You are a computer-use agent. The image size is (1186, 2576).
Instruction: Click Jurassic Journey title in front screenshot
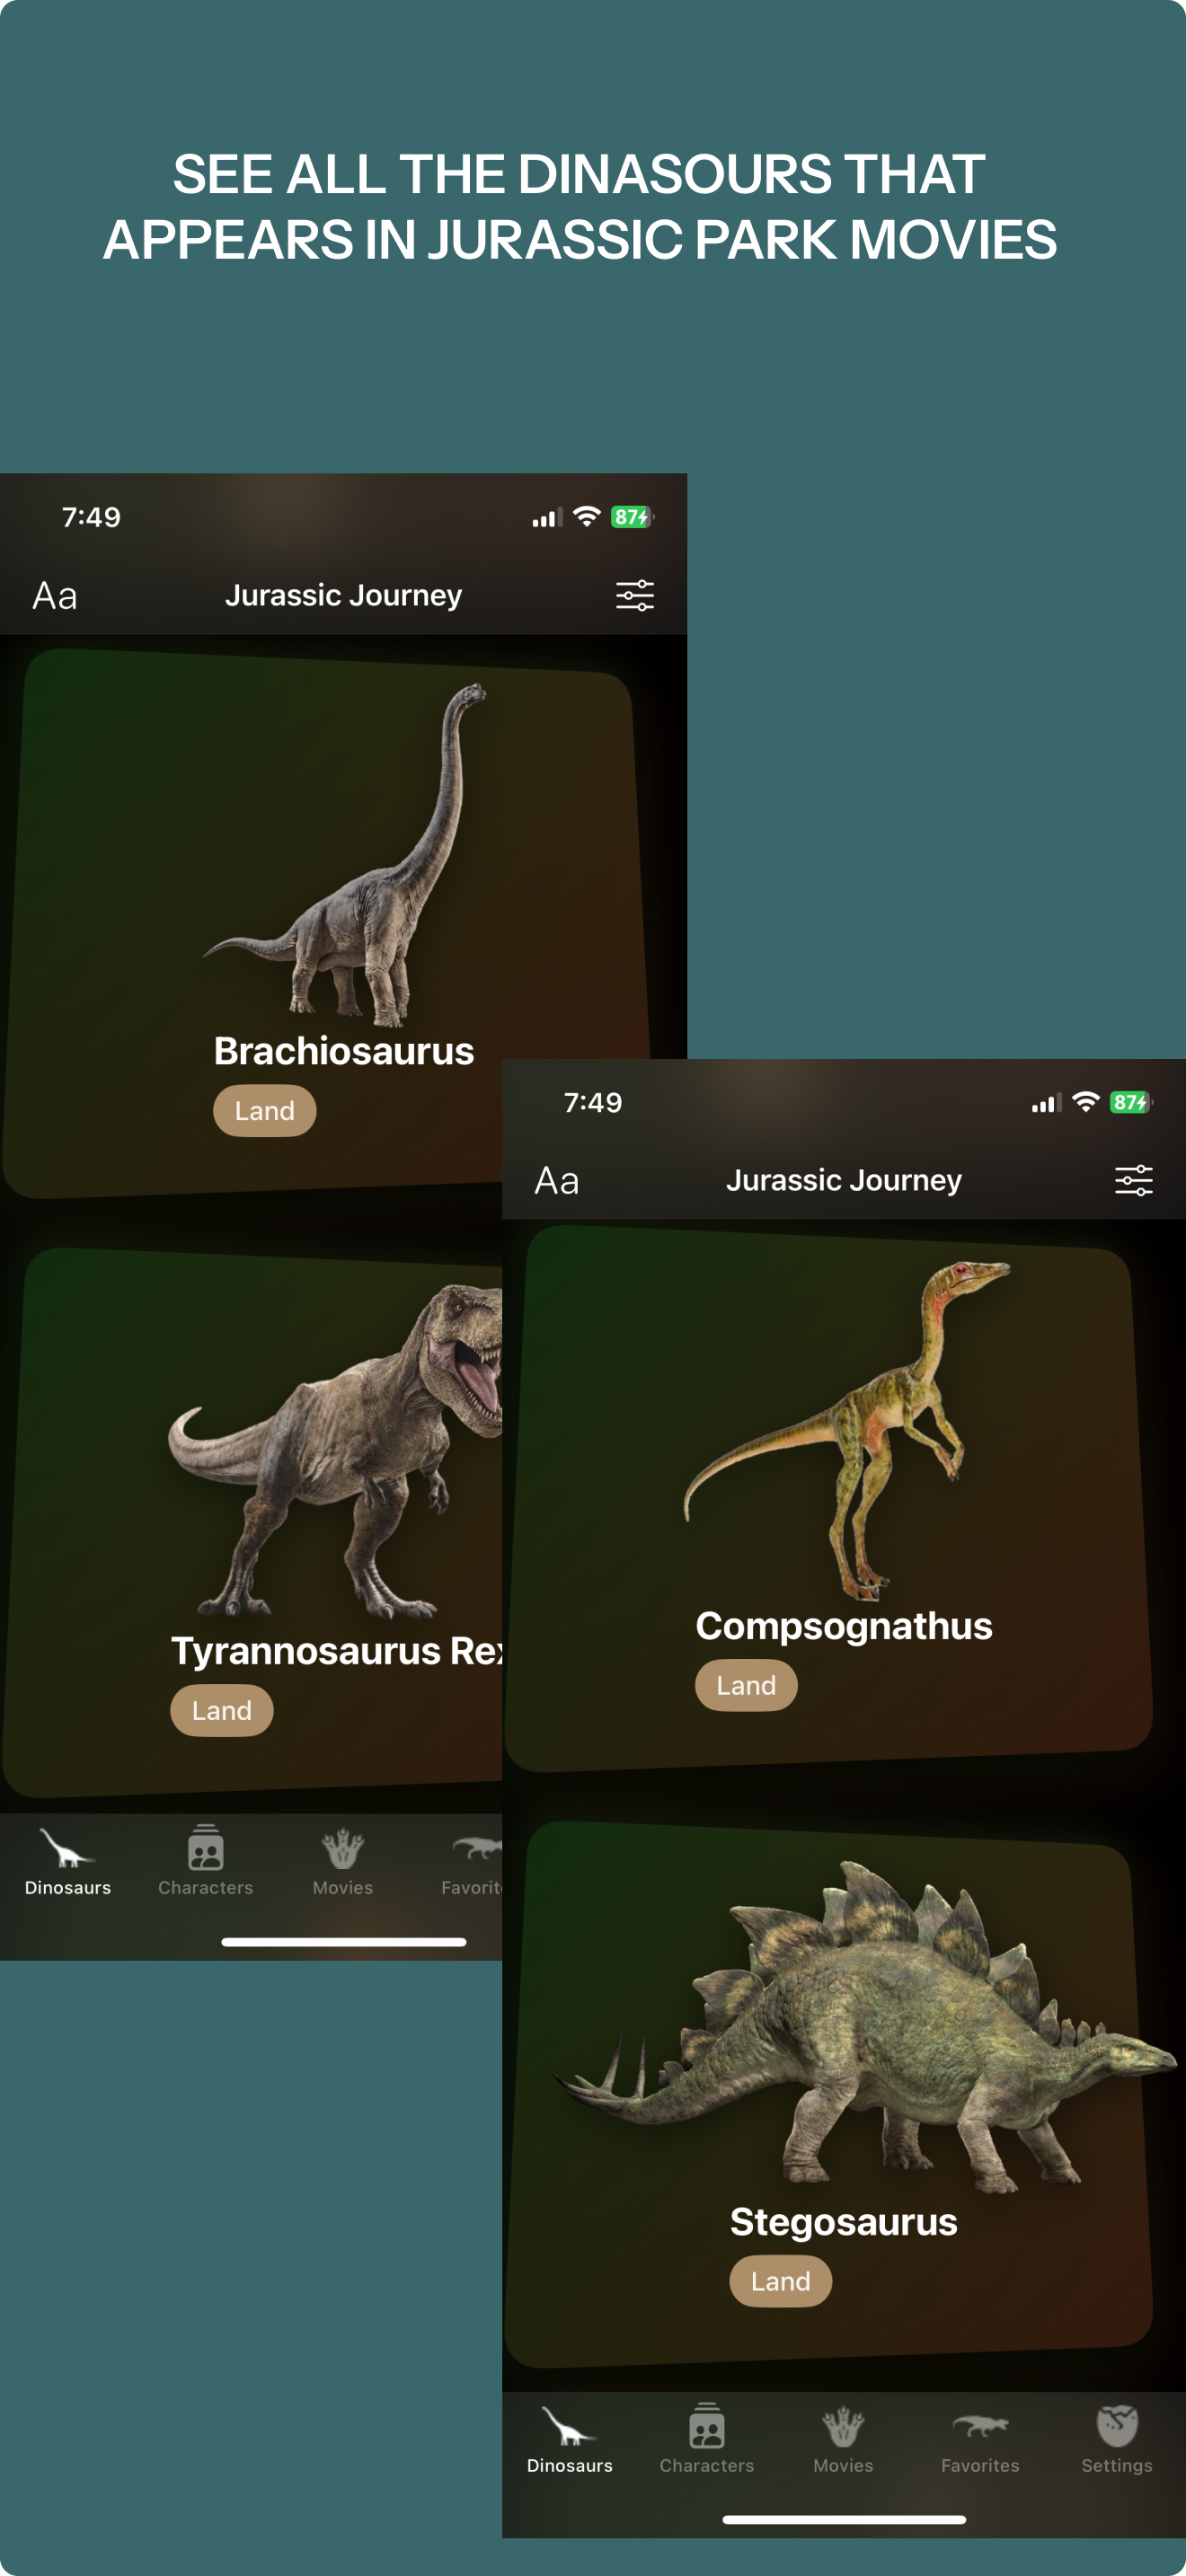point(844,1180)
